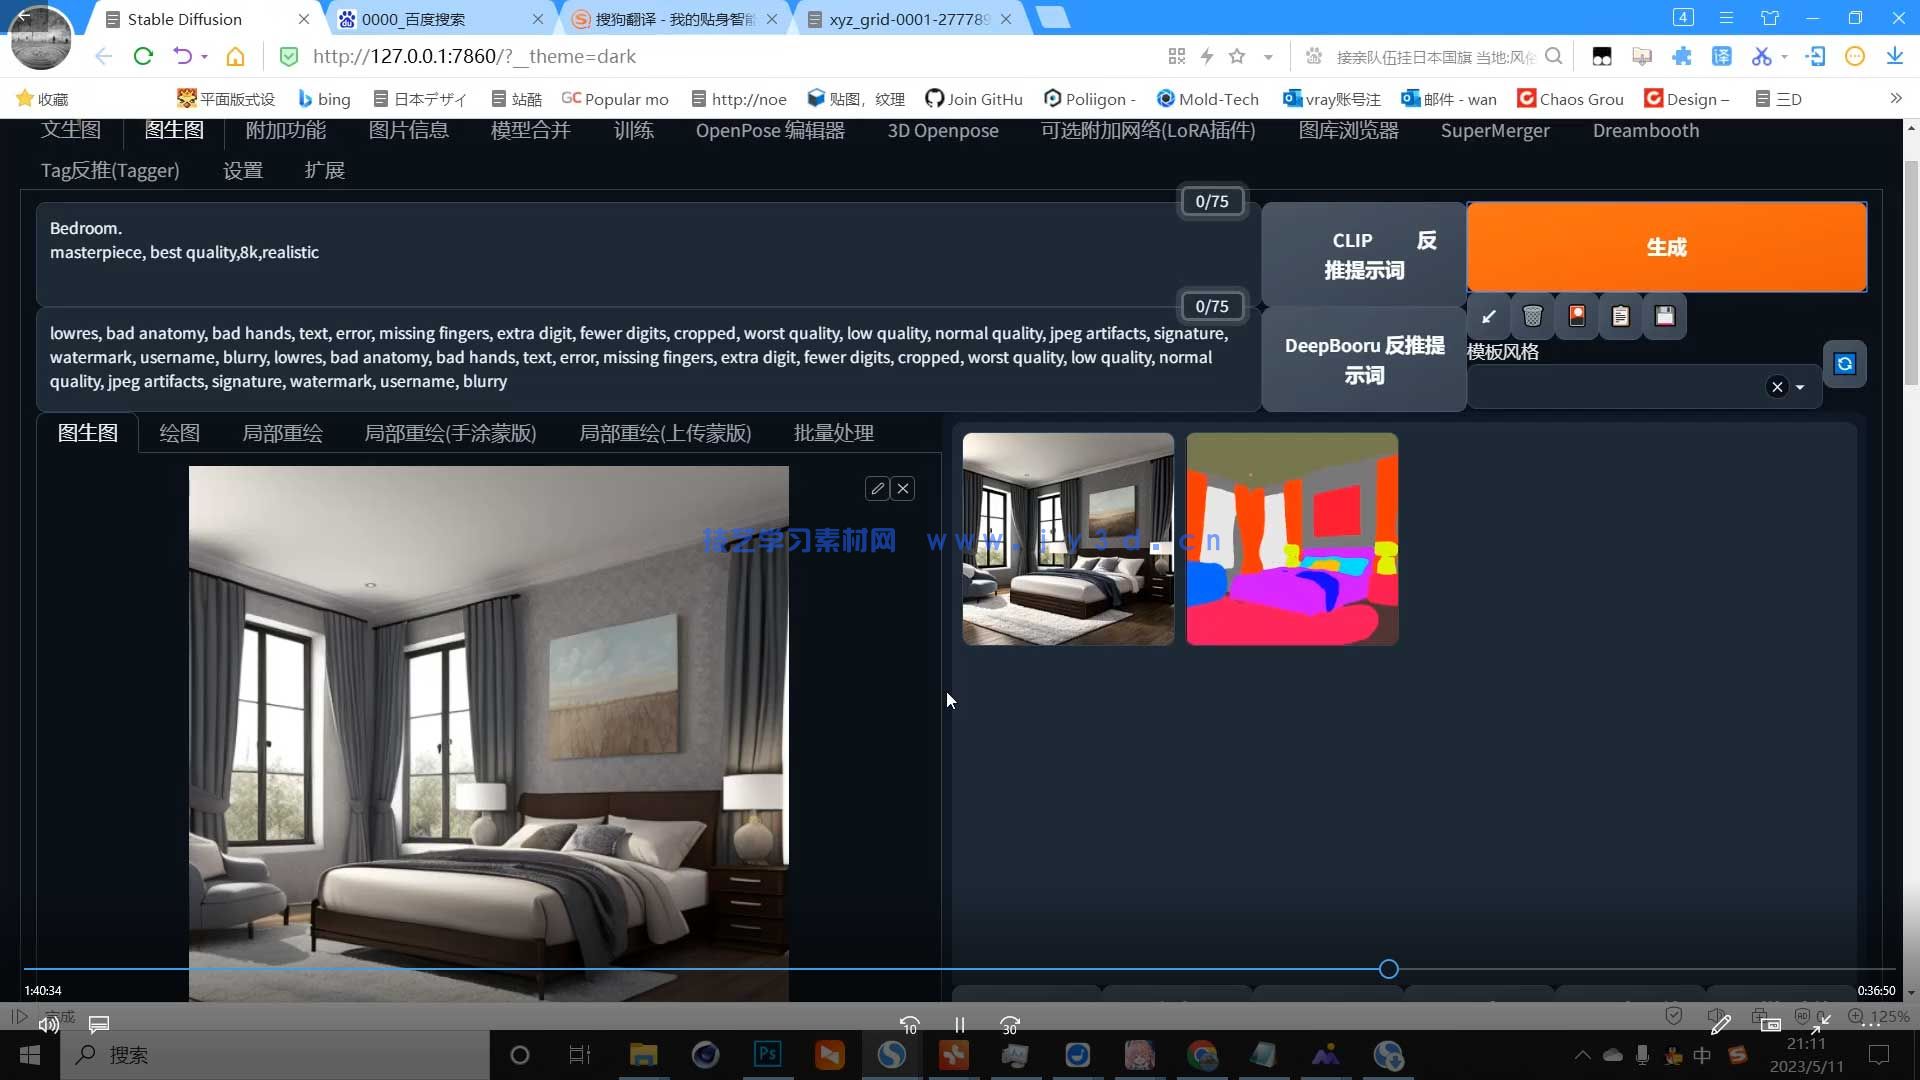This screenshot has height=1080, width=1920.
Task: Mute video using speaker icon
Action: coord(48,1024)
